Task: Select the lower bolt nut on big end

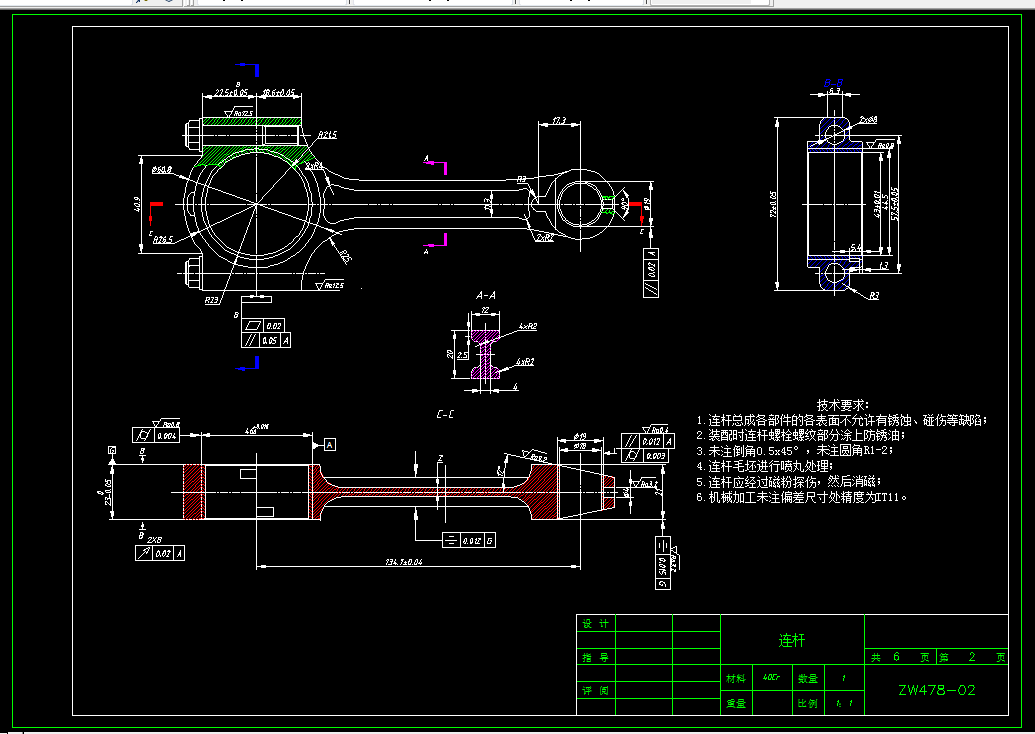Action: pos(191,273)
